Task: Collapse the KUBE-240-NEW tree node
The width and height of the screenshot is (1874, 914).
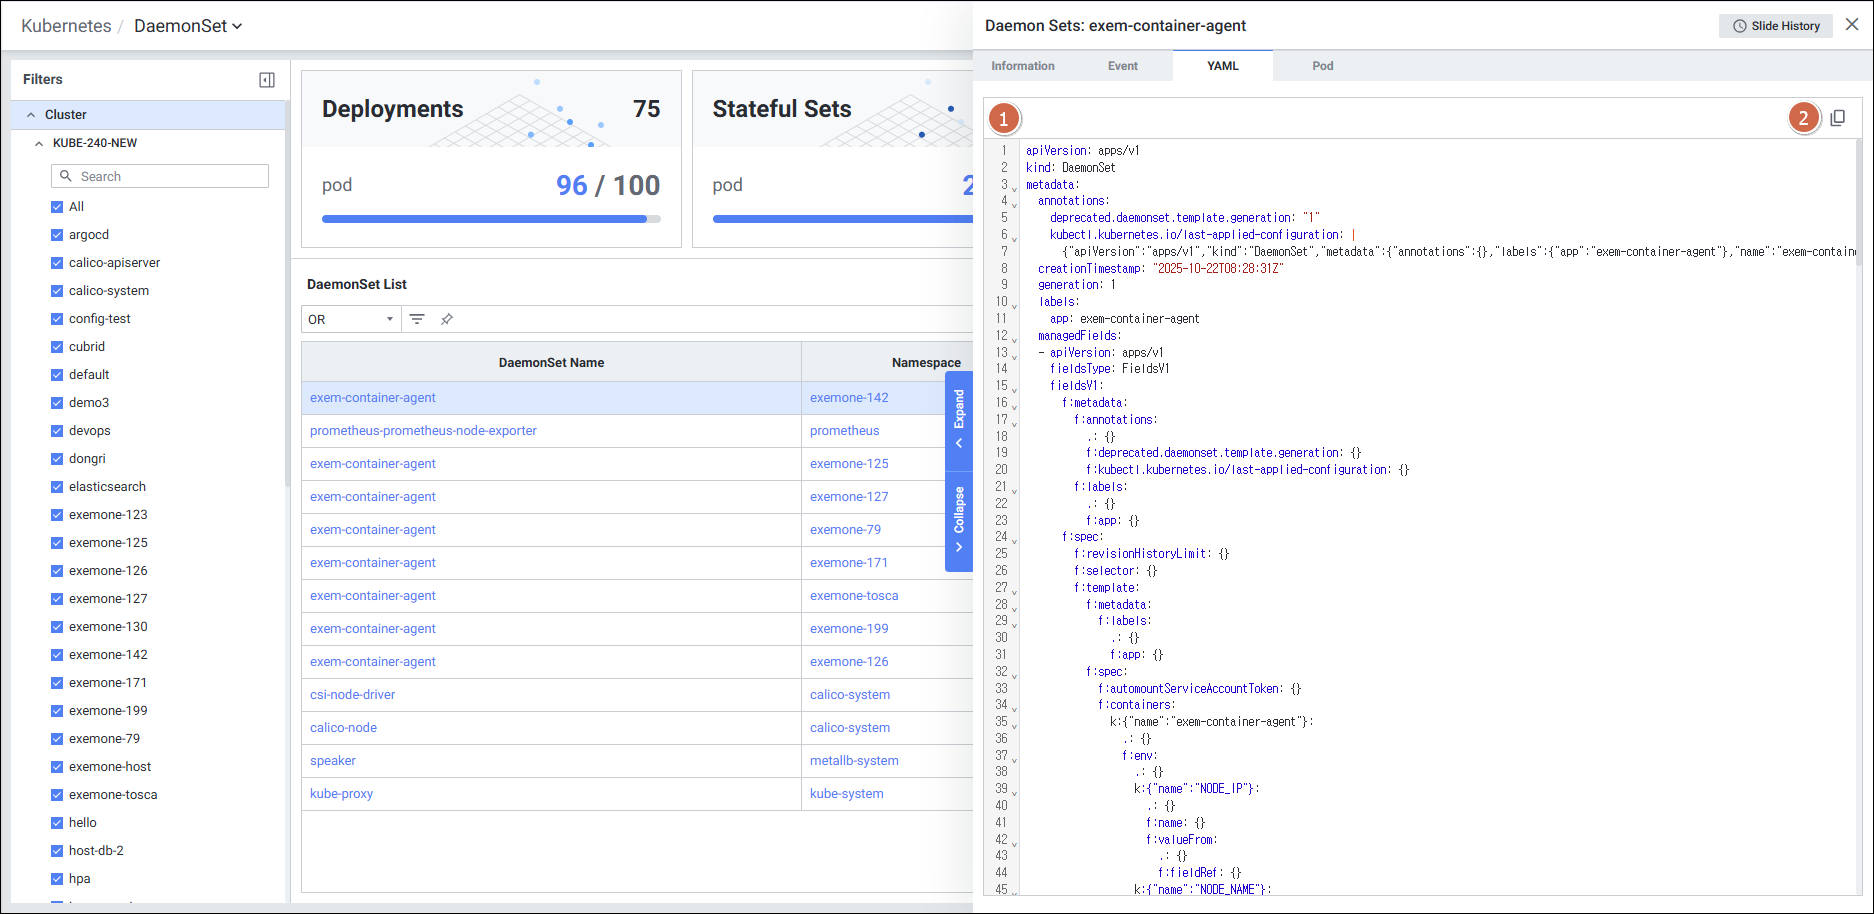Action: [x=39, y=143]
